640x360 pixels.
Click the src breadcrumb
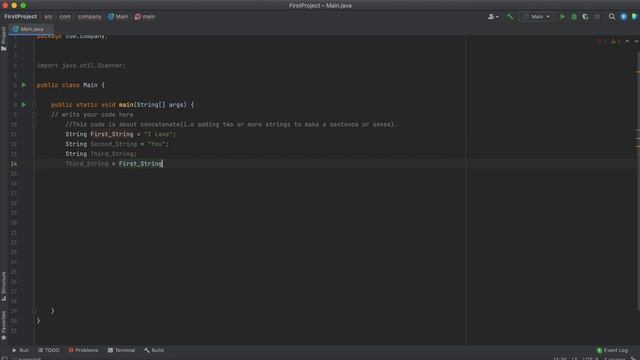tap(48, 17)
